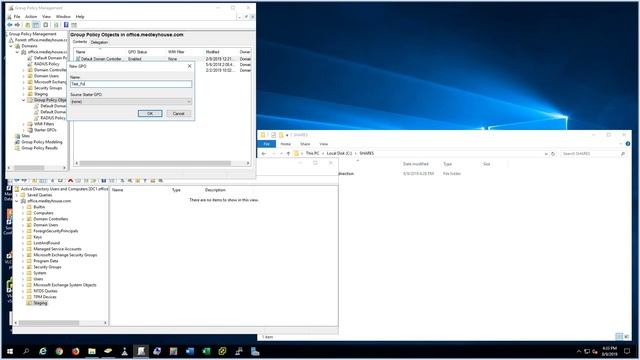Click This PC in Explorer address bar

click(313, 153)
